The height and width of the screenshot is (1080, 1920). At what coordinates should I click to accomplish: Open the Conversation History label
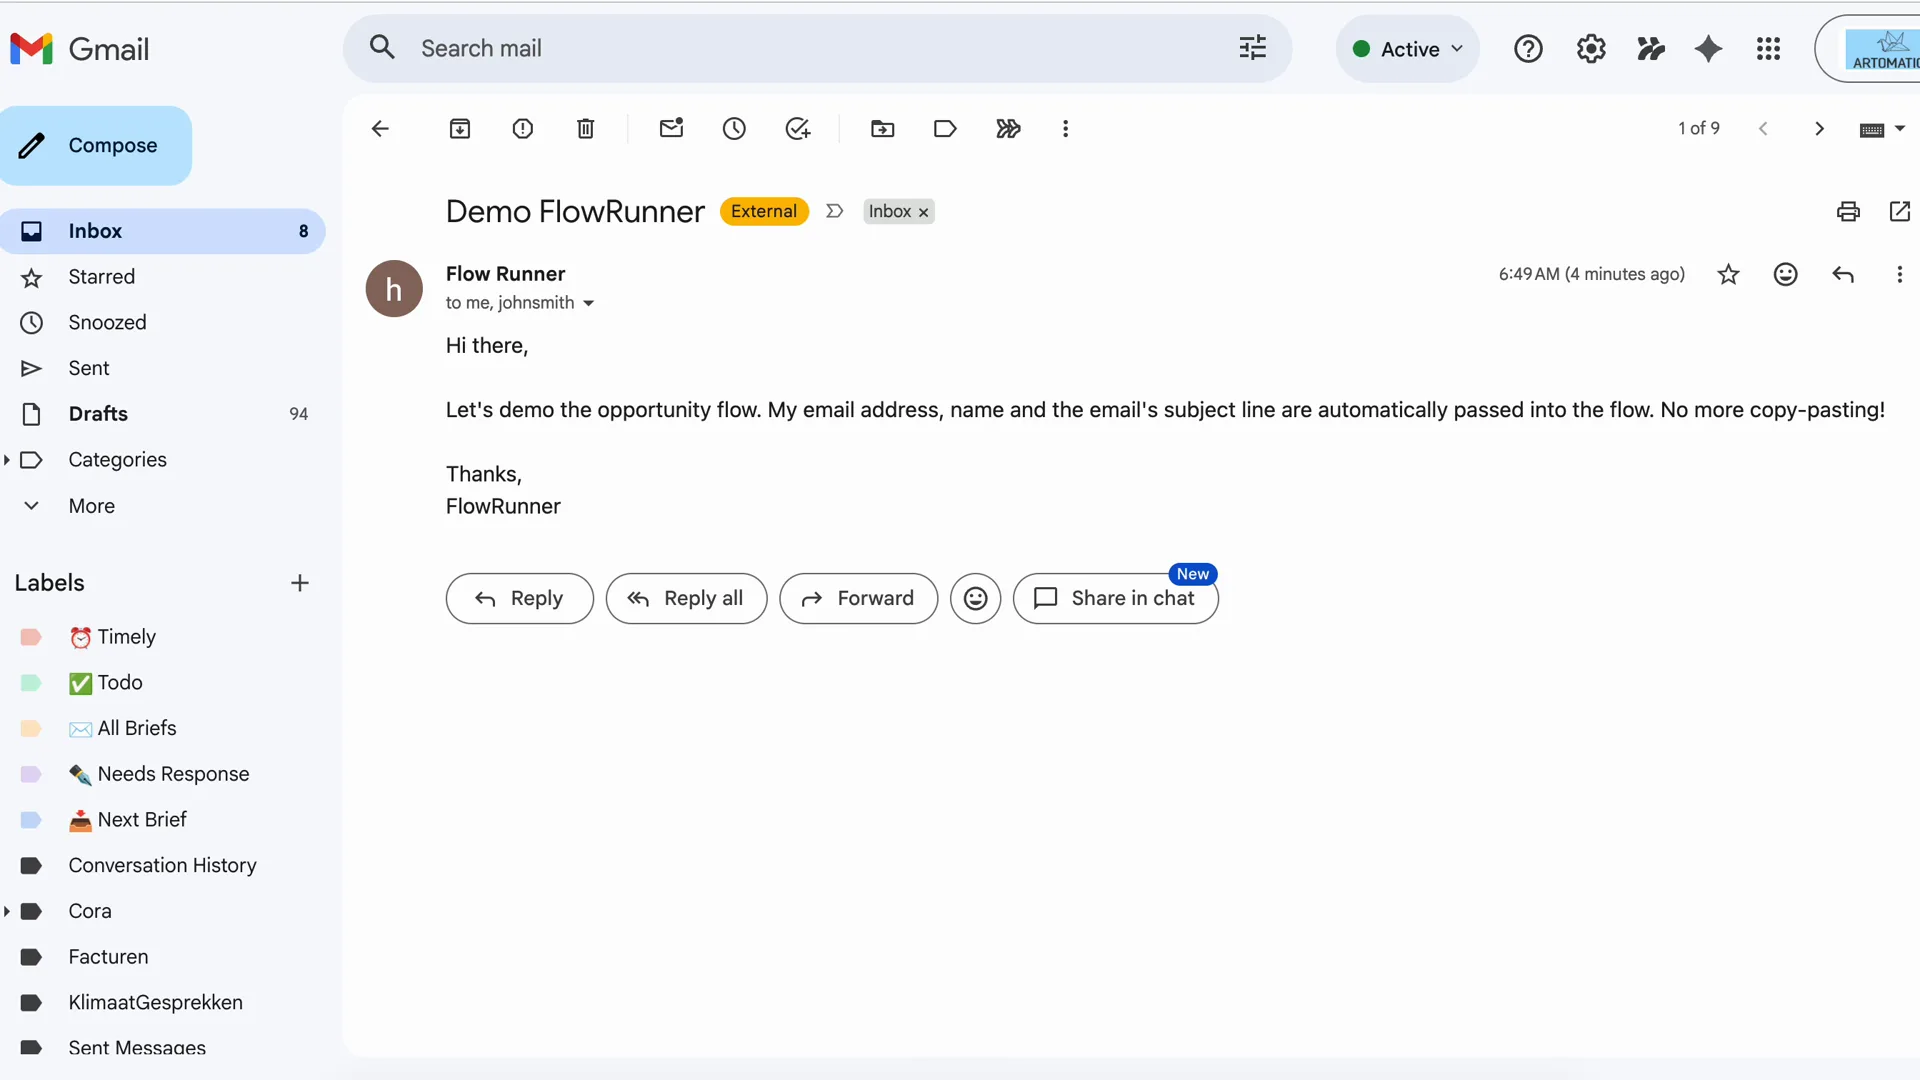[x=163, y=866]
